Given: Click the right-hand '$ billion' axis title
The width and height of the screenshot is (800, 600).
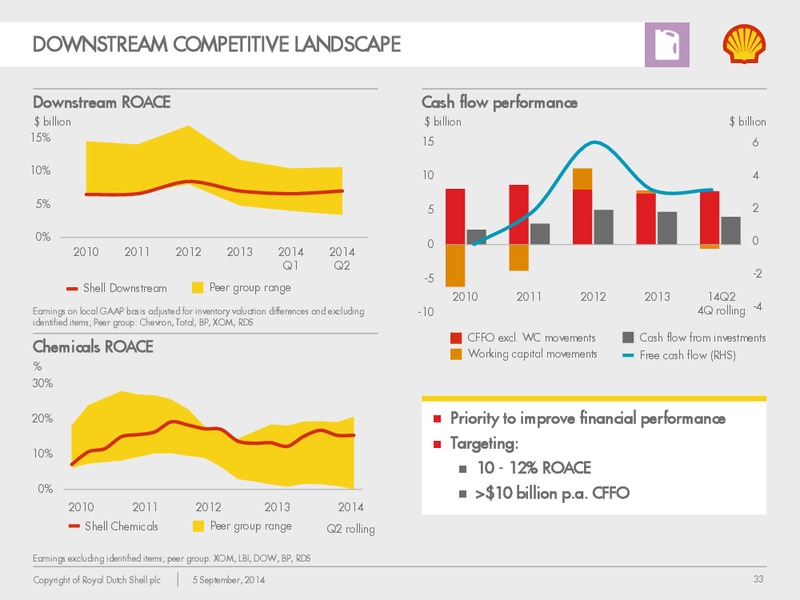Looking at the screenshot, I should [747, 122].
